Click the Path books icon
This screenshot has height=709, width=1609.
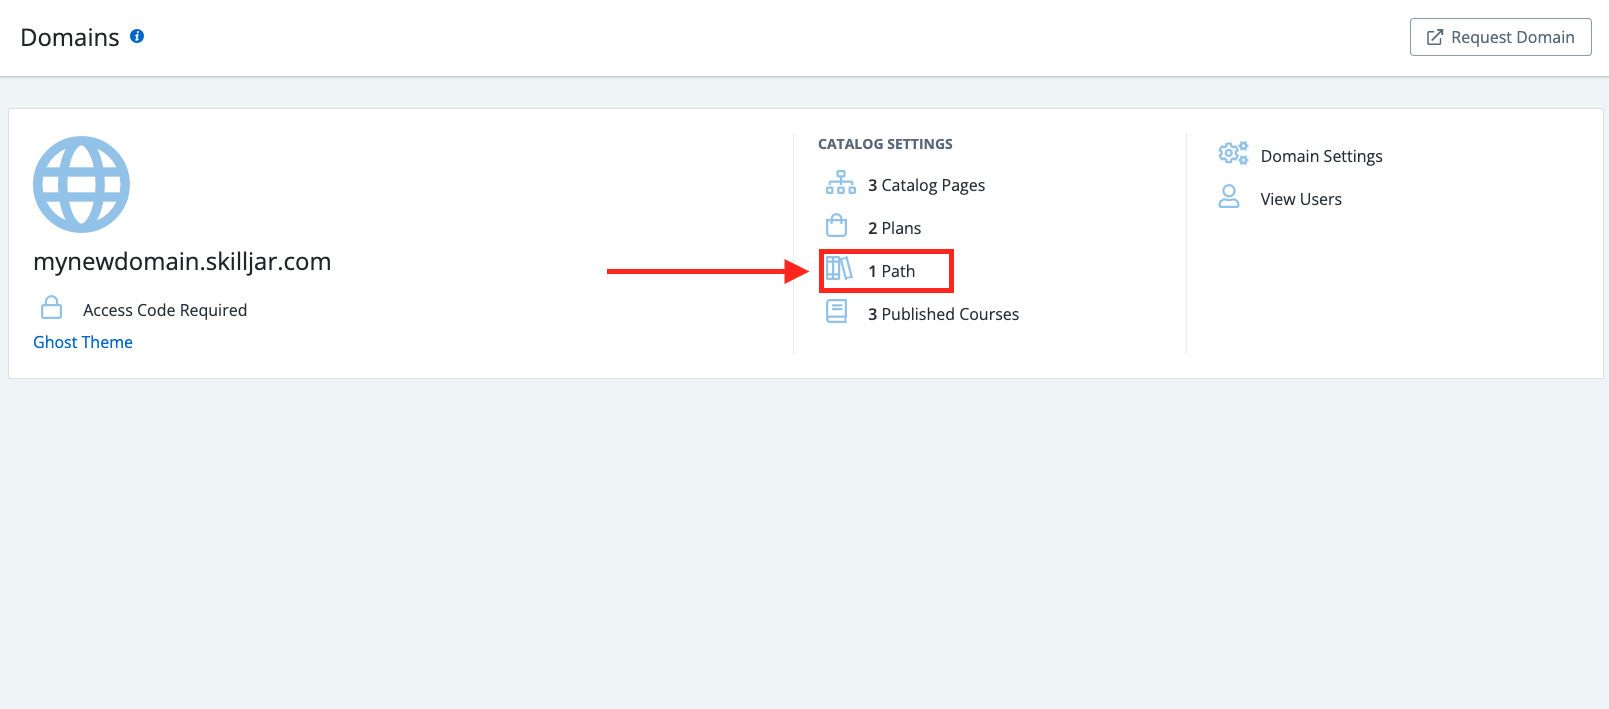pyautogui.click(x=839, y=269)
